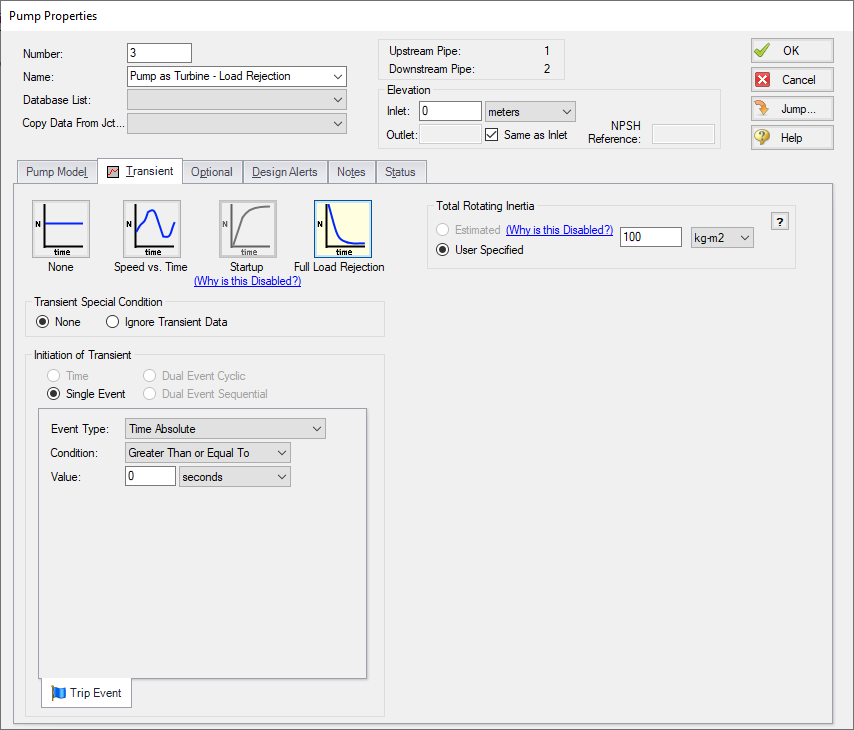Expand the Event Type dropdown
This screenshot has height=730, width=854.
226,429
